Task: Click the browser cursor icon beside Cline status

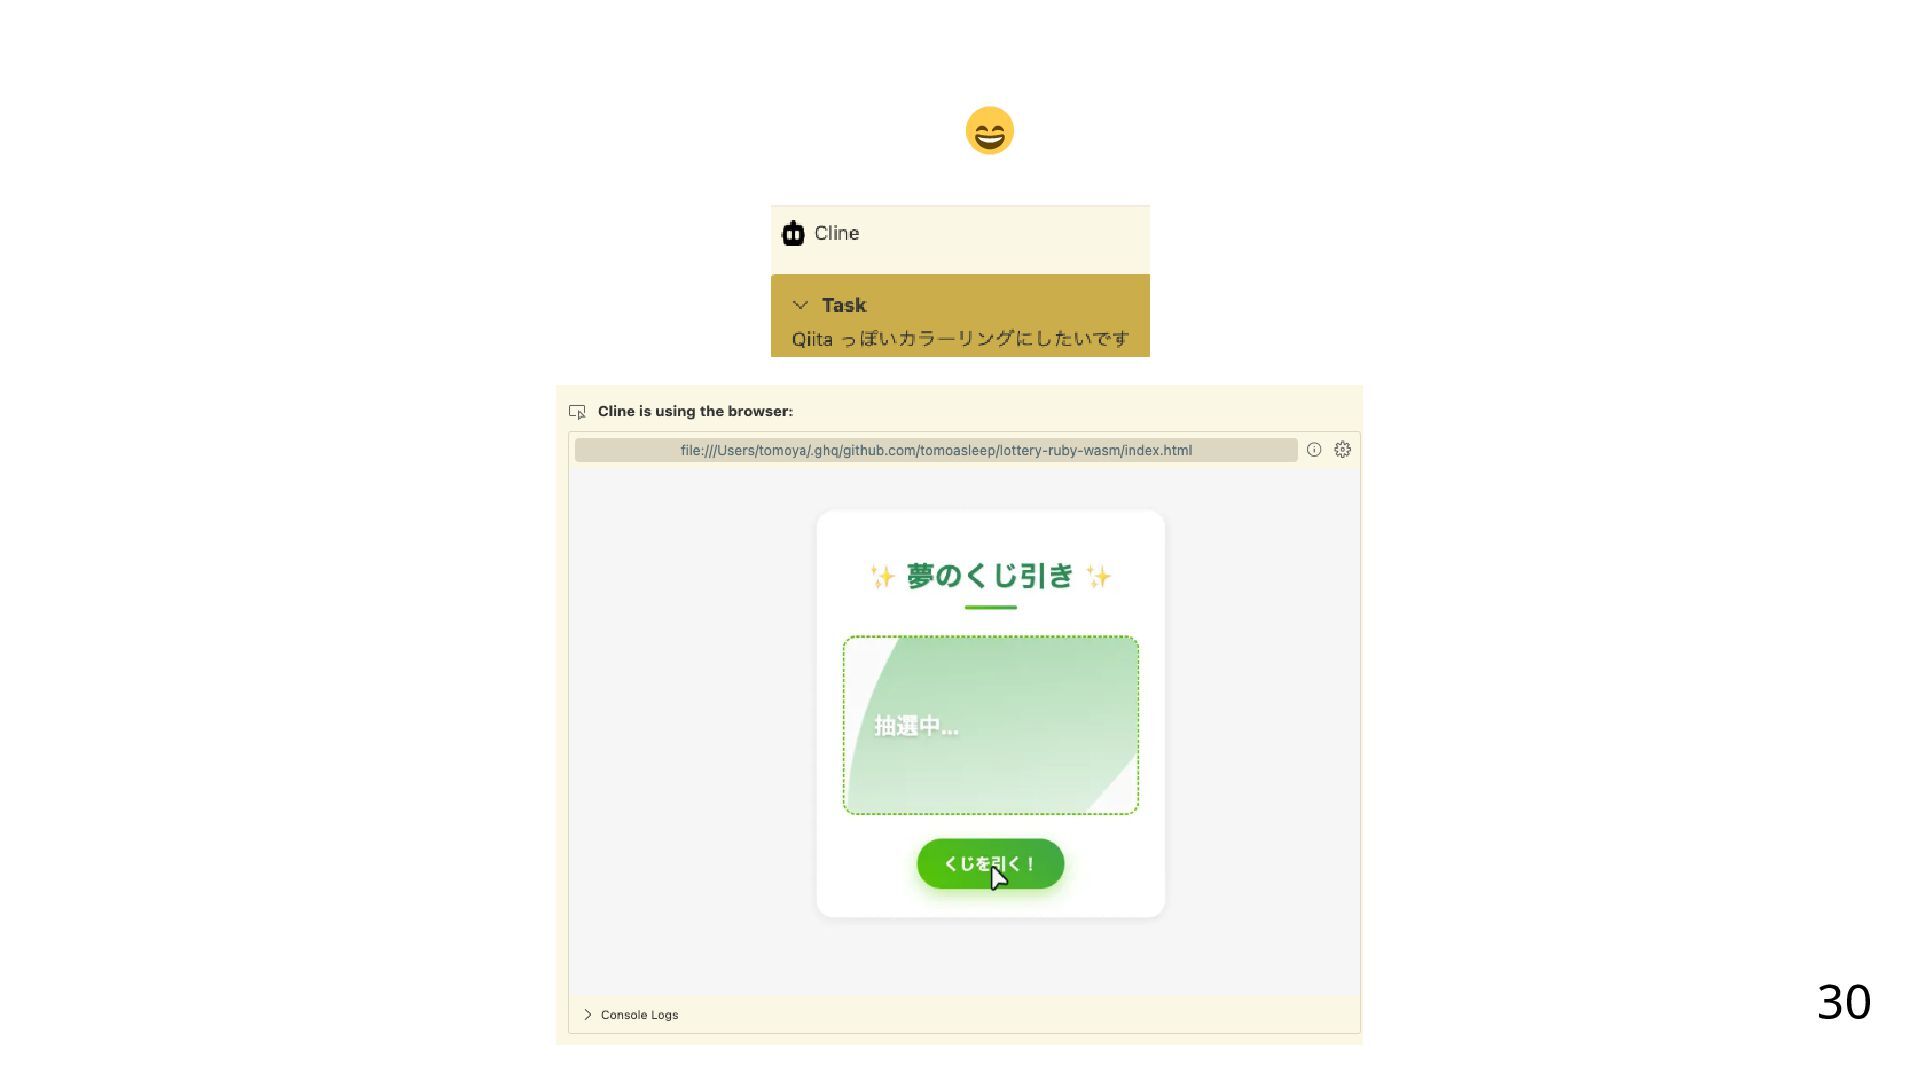Action: click(577, 412)
